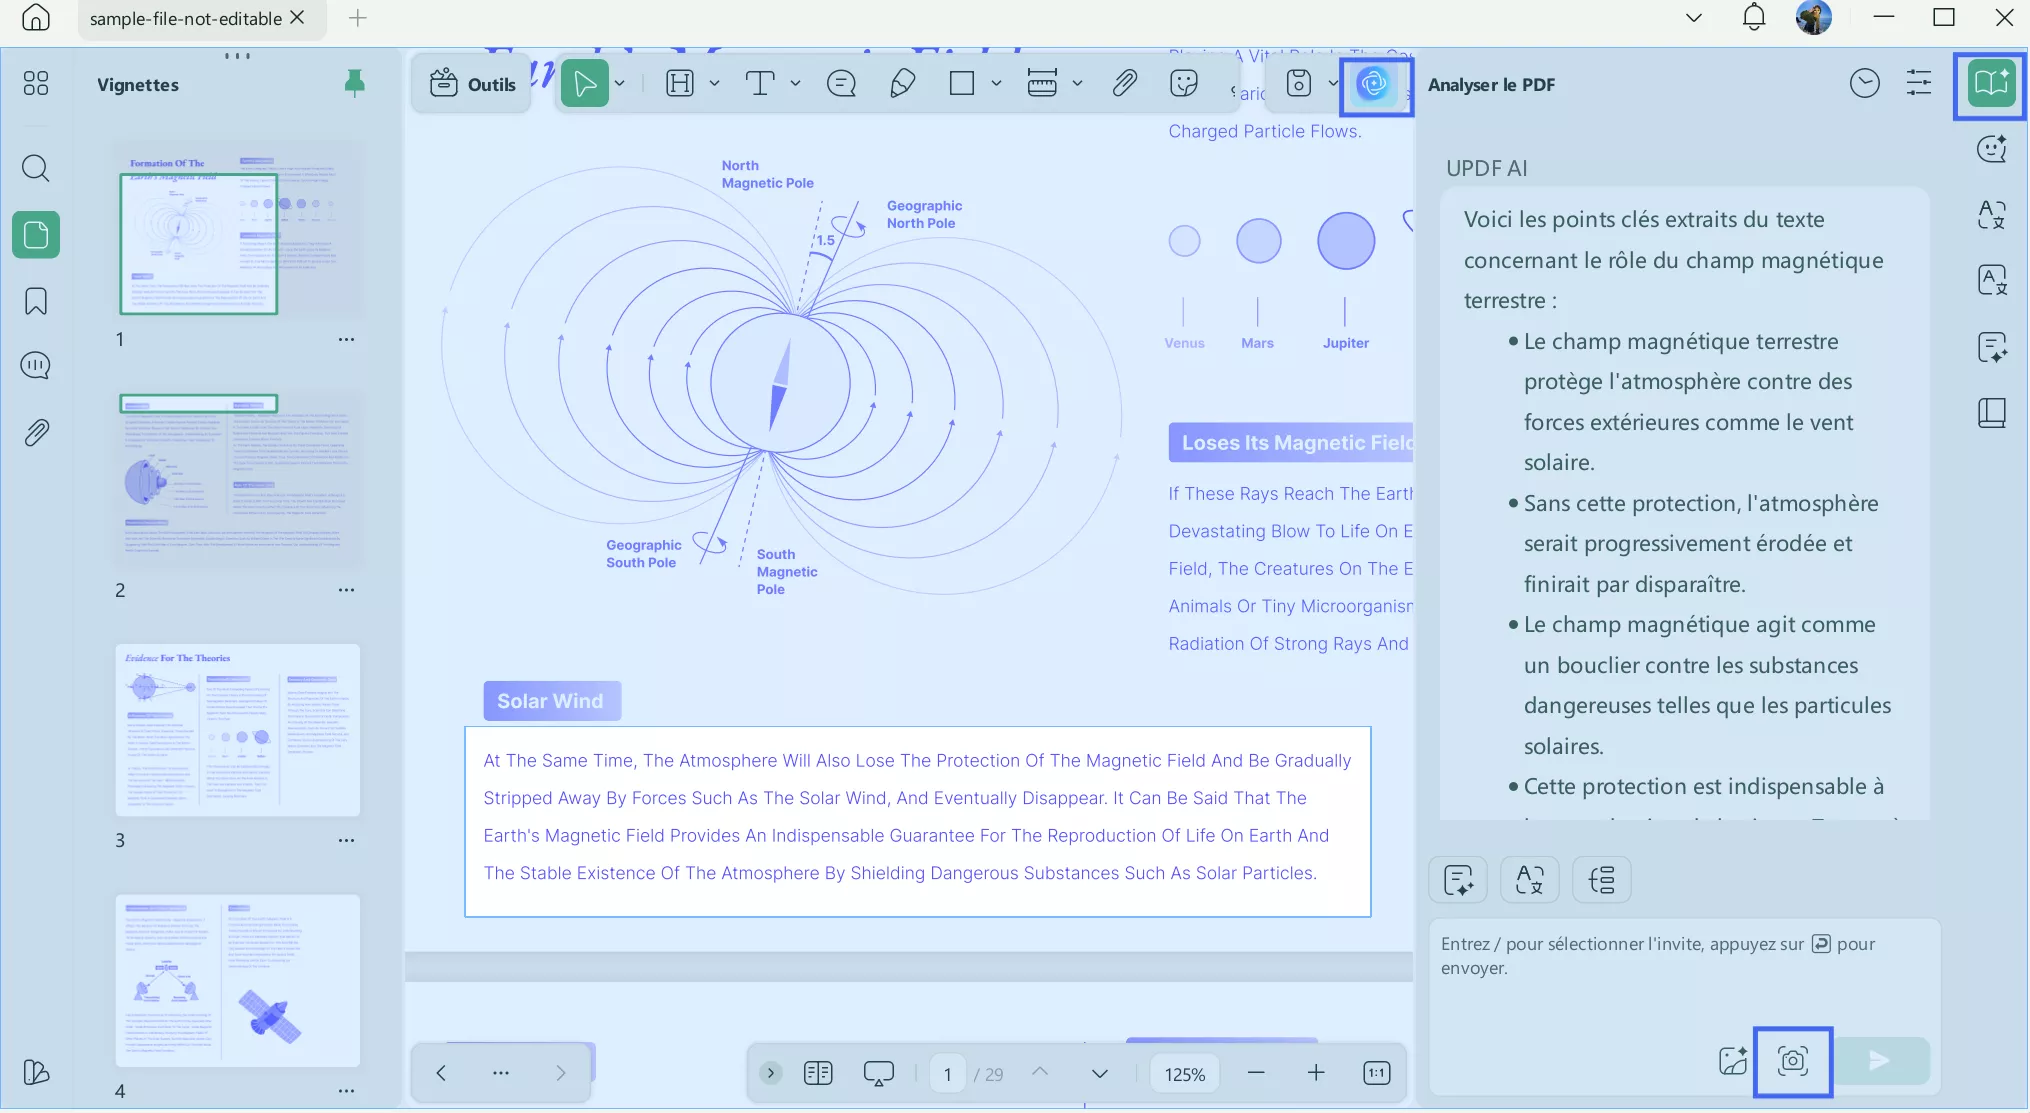The image size is (2030, 1113).
Task: Click the Outils button
Action: click(x=472, y=84)
